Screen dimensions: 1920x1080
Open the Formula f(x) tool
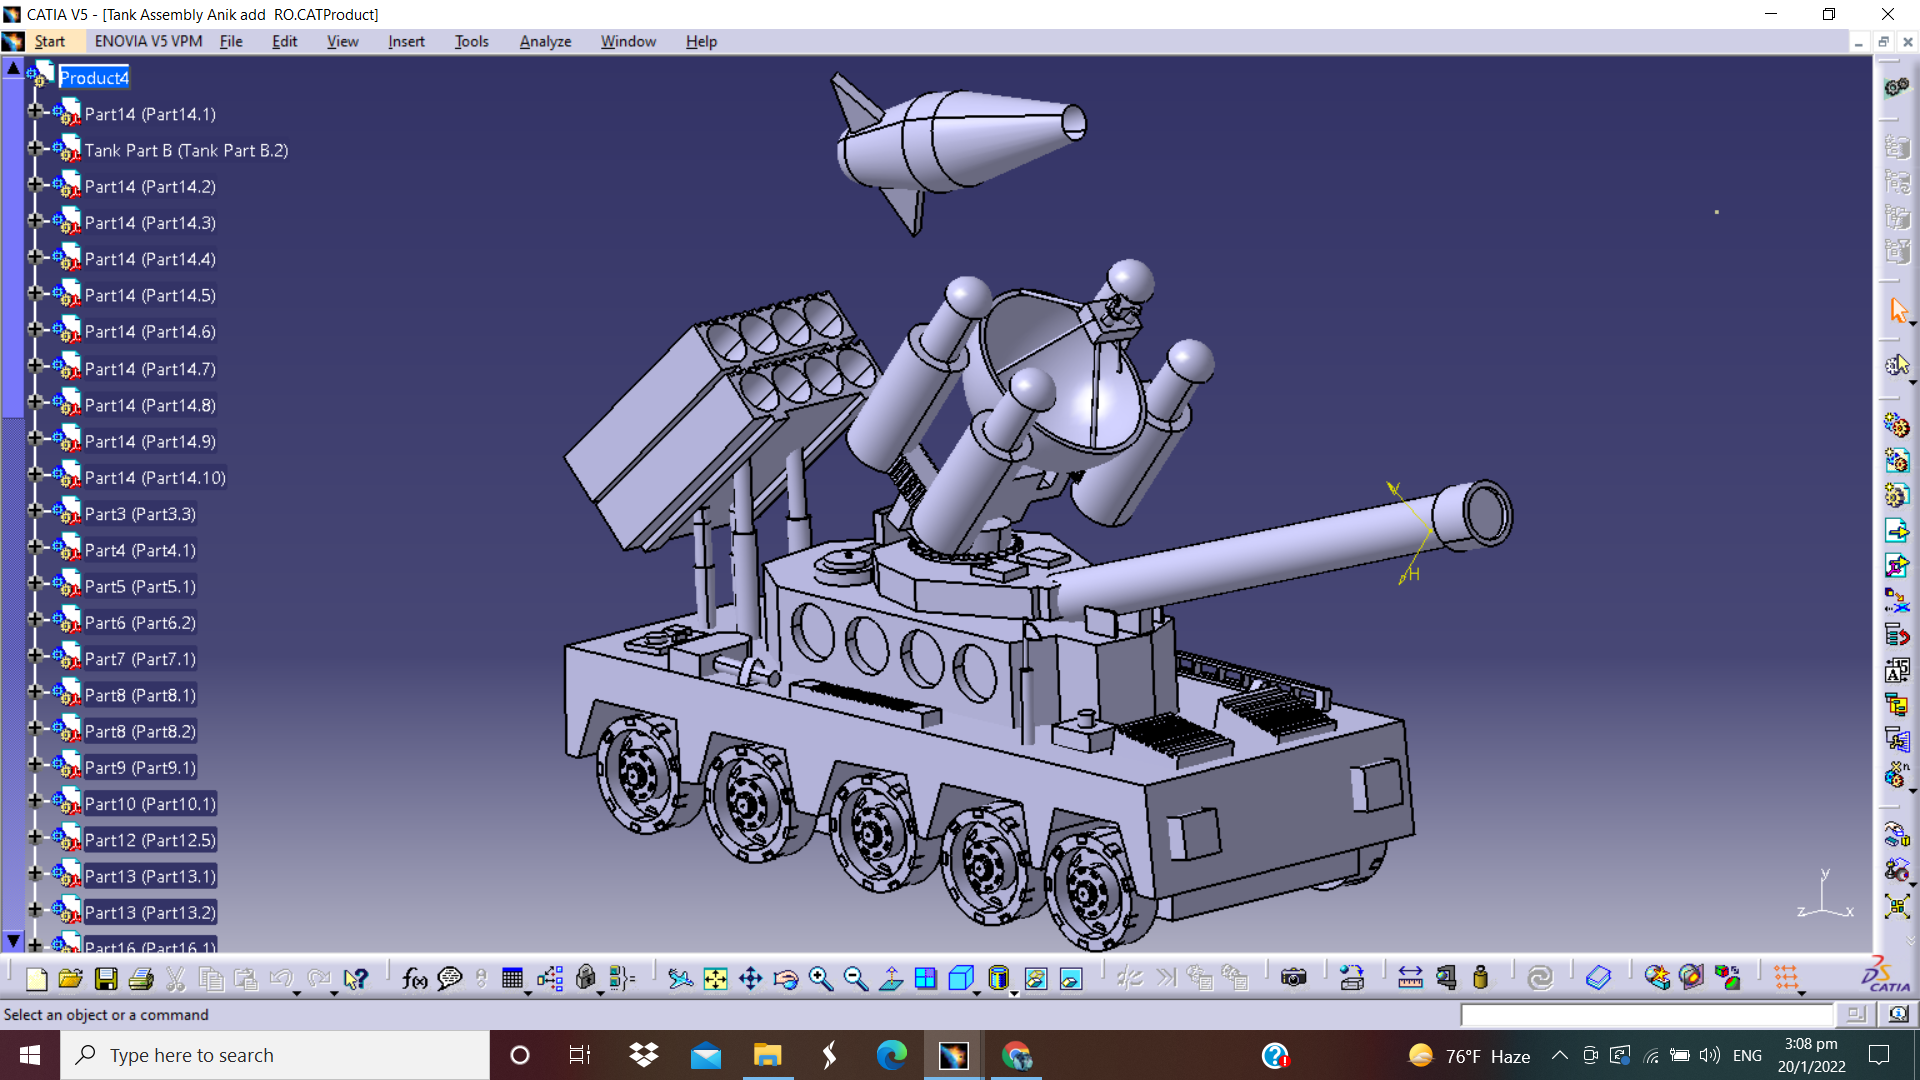click(414, 978)
